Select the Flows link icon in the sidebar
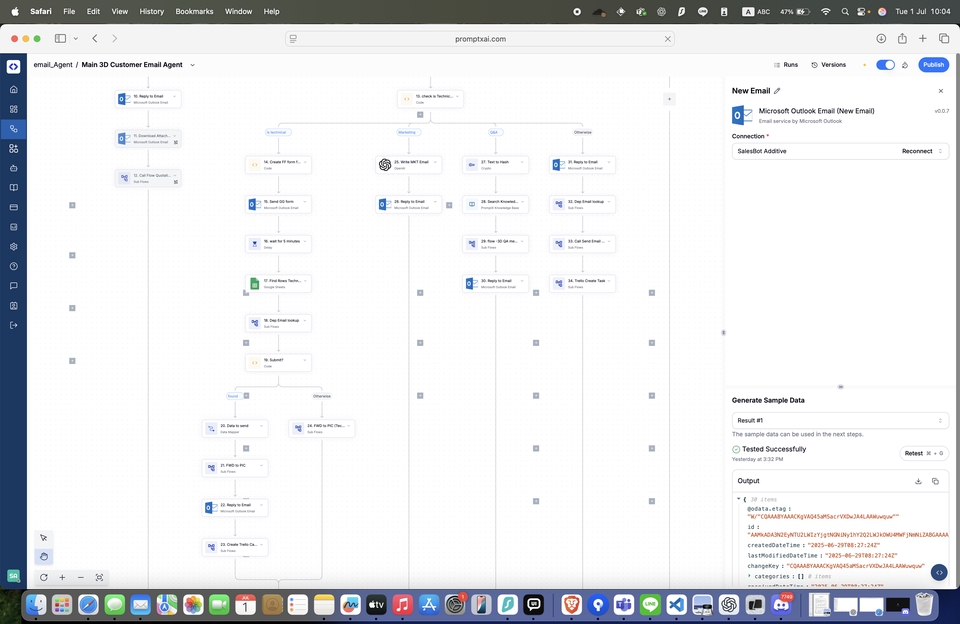Viewport: 960px width, 624px height. (x=13, y=129)
